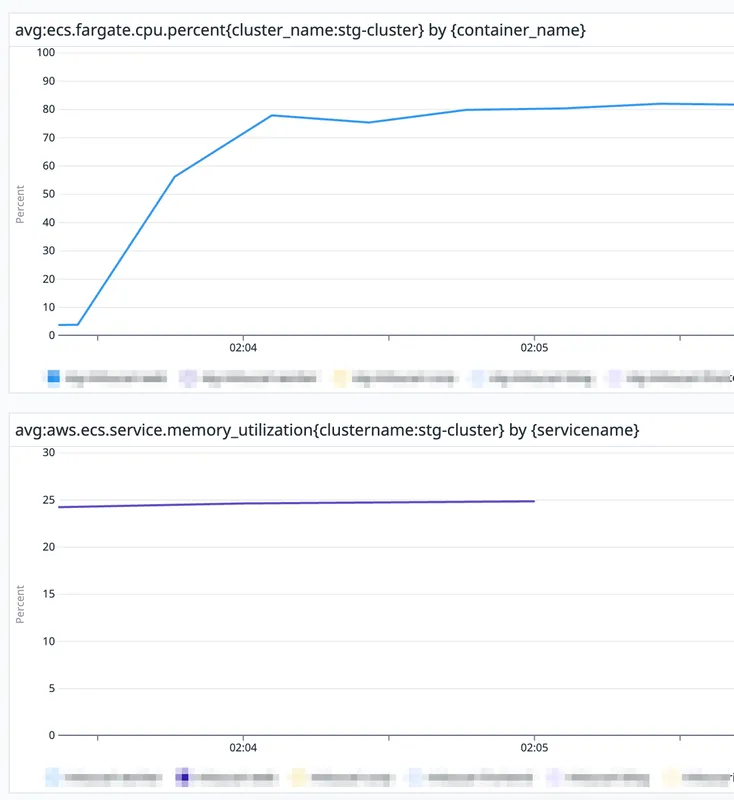The width and height of the screenshot is (734, 800).
Task: Click the blue legend swatch in the CPU chart
Action: coord(54,378)
